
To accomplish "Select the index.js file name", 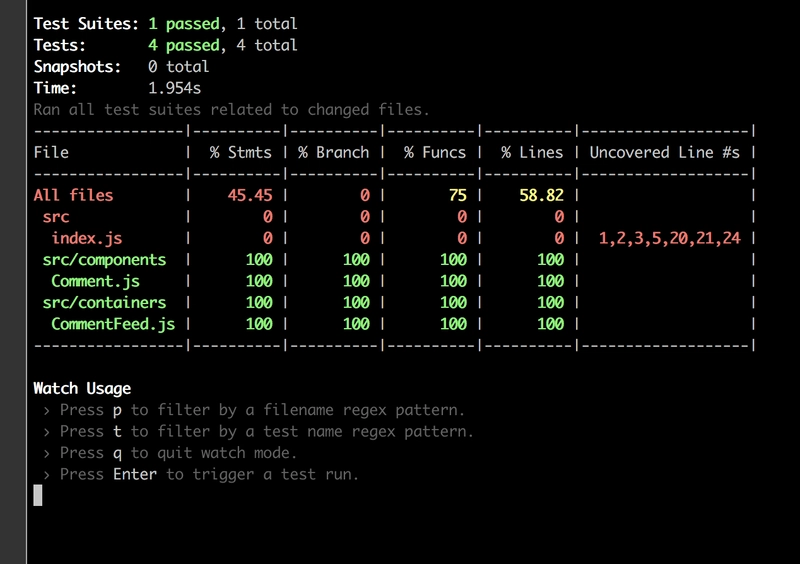I will coord(87,238).
